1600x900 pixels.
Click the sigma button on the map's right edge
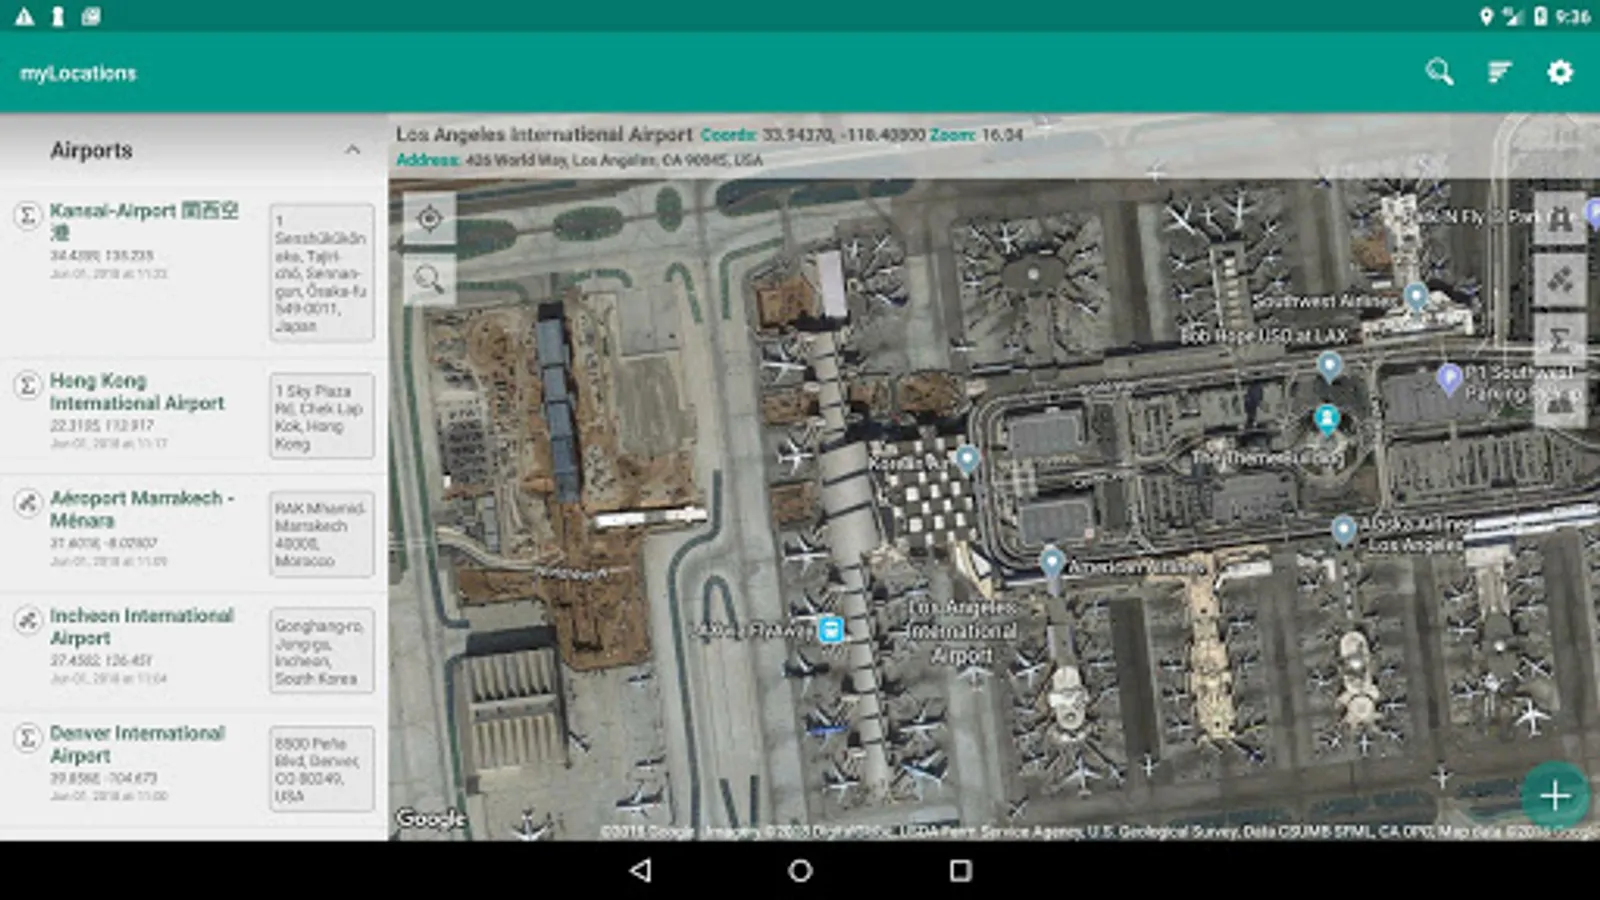(x=1560, y=341)
